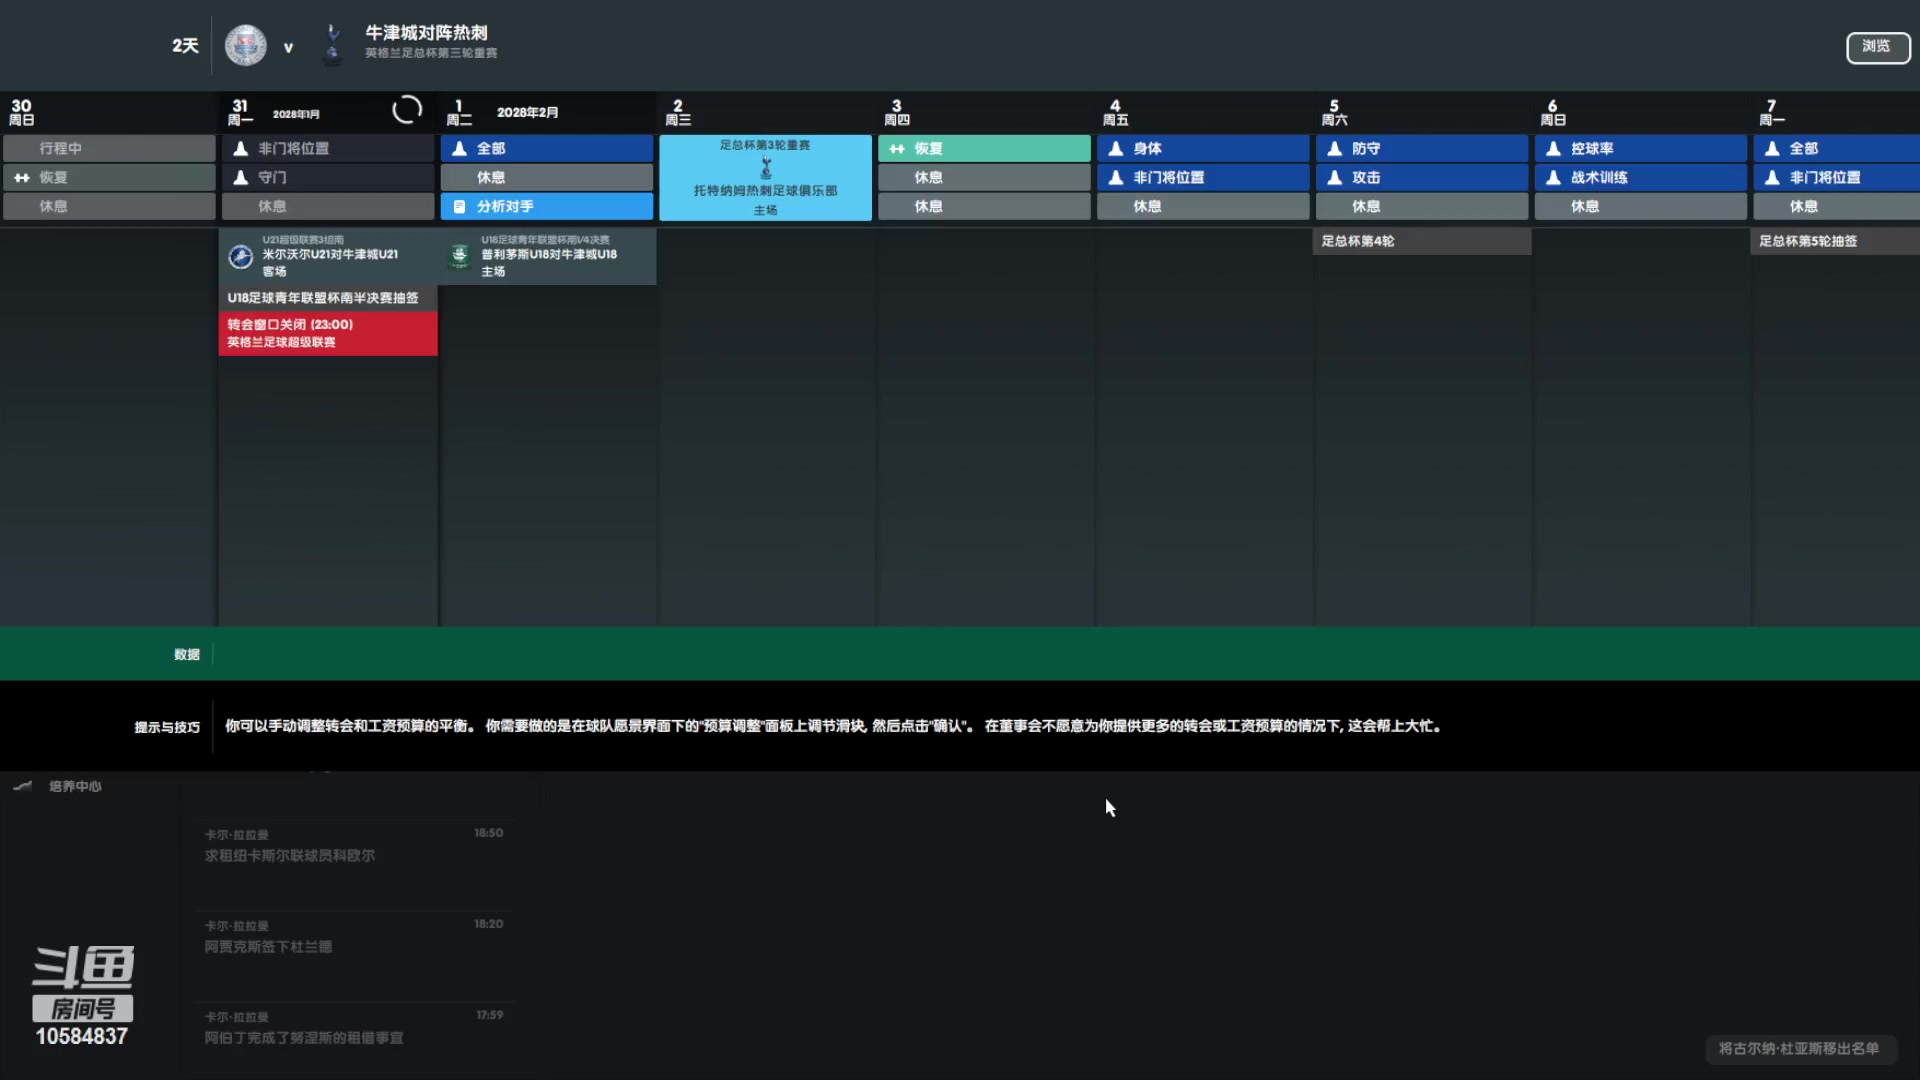Screen dimensions: 1920x1080
Task: Click recovery arrows icon on day 3
Action: coord(897,148)
